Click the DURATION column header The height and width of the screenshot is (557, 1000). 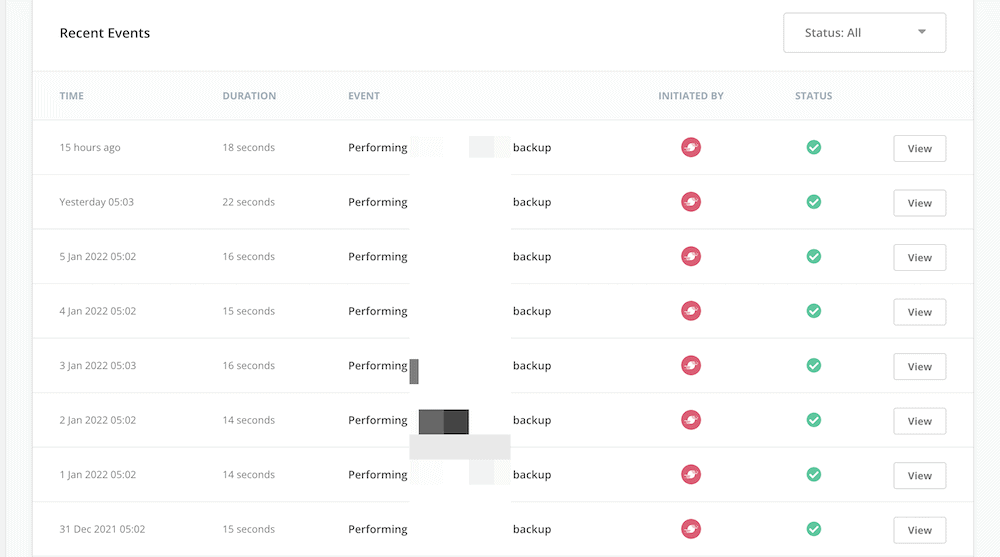pos(249,96)
